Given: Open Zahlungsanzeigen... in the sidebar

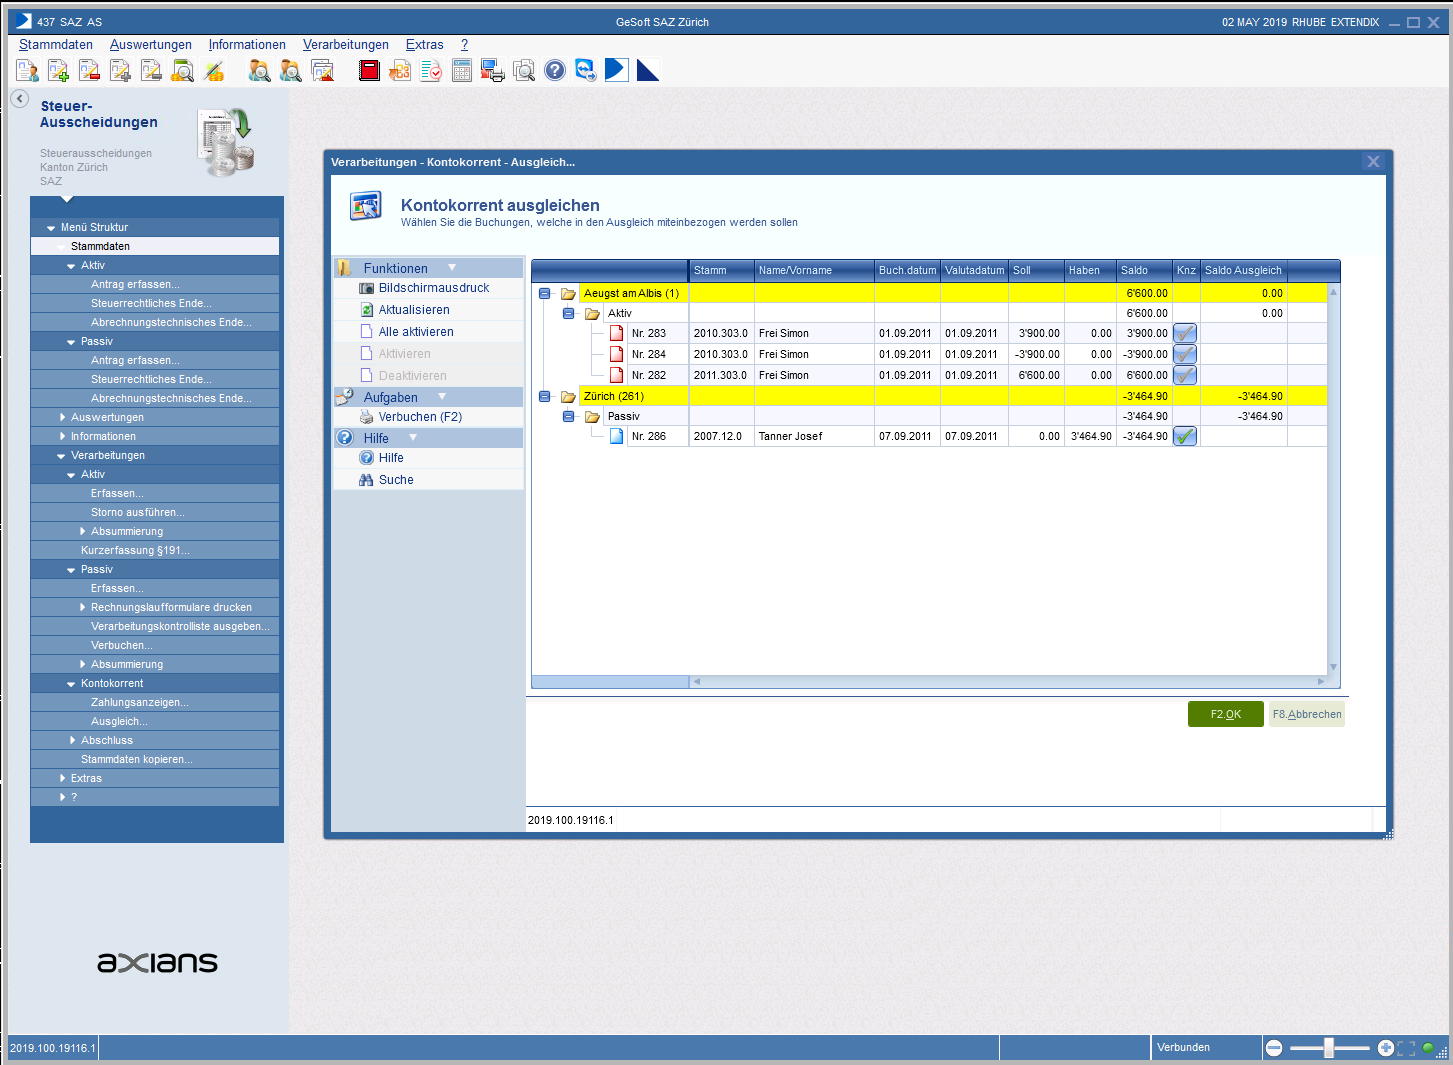Looking at the screenshot, I should [140, 702].
